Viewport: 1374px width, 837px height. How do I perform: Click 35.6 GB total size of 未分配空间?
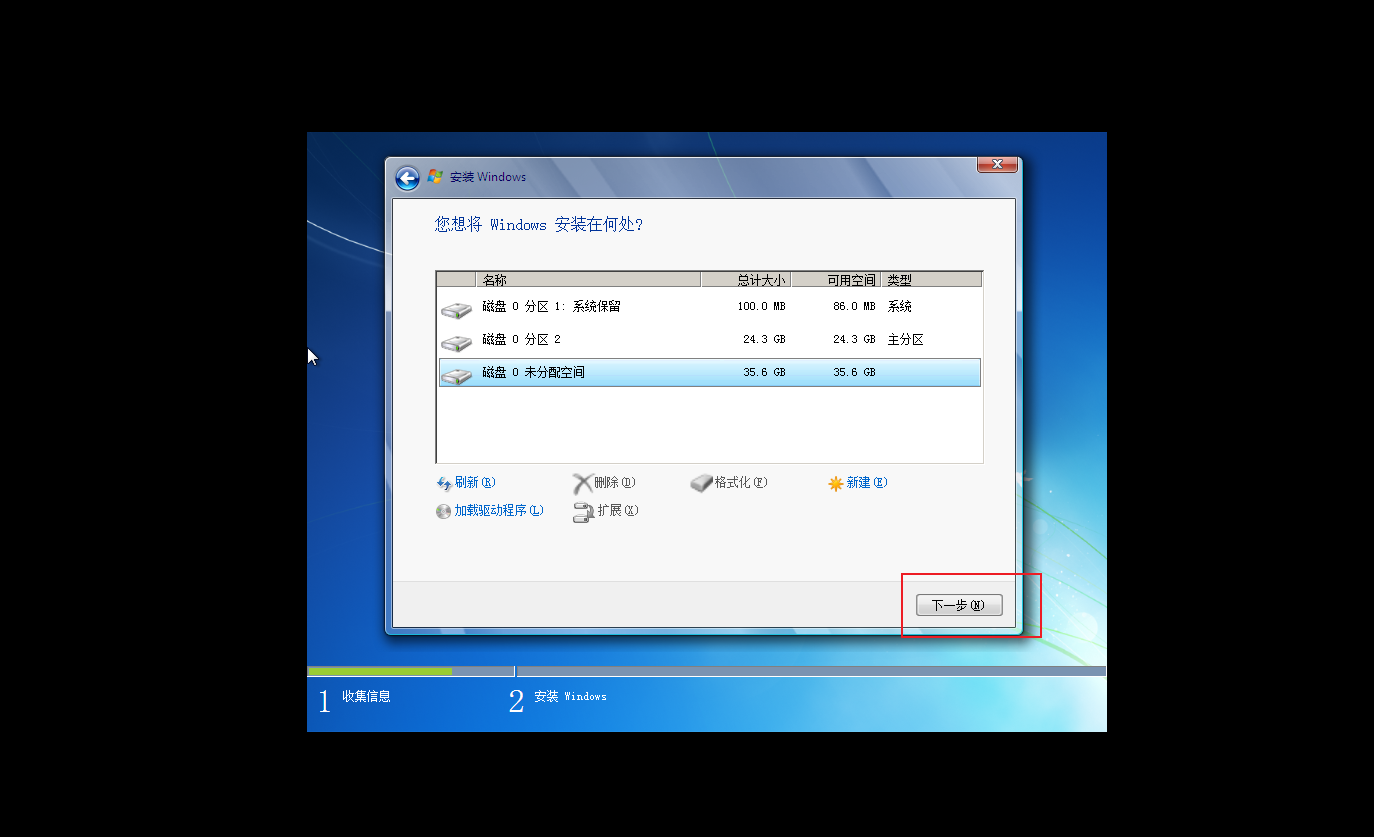[764, 372]
